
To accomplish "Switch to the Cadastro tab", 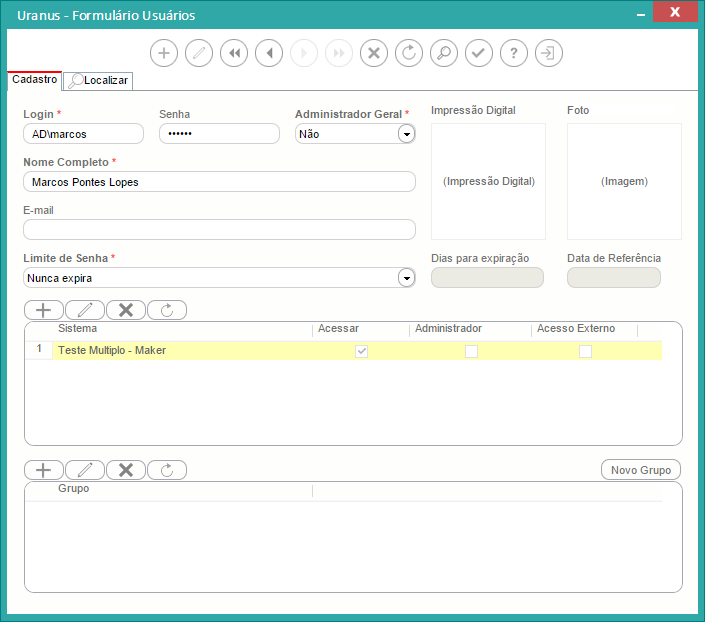I will [35, 80].
